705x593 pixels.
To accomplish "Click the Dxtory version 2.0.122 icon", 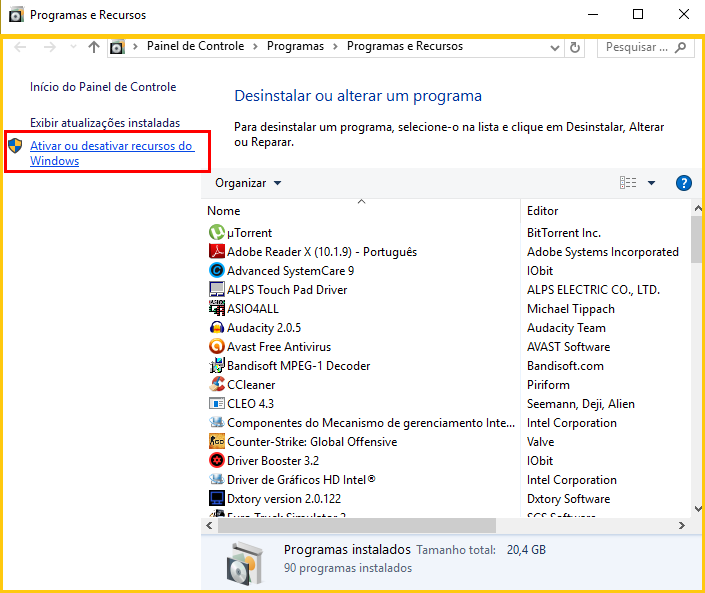I will point(217,498).
